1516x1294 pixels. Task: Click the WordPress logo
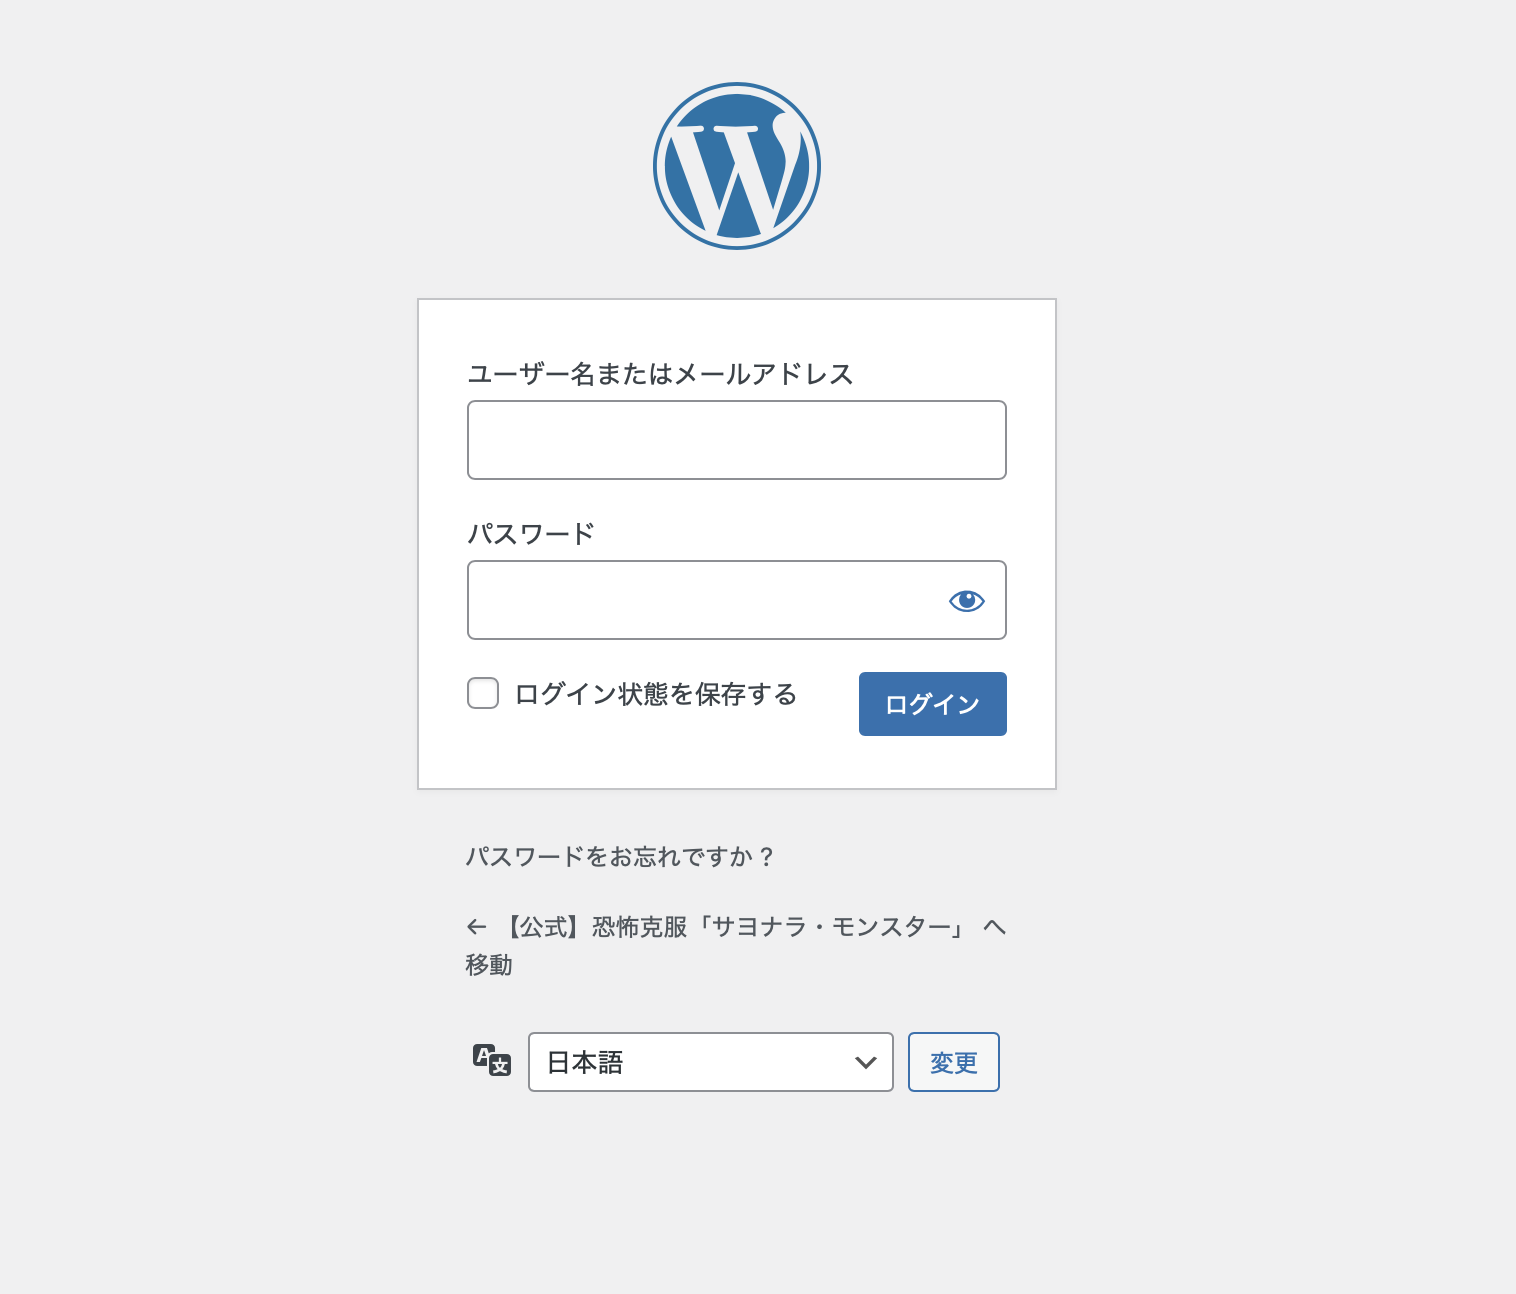pos(737,166)
